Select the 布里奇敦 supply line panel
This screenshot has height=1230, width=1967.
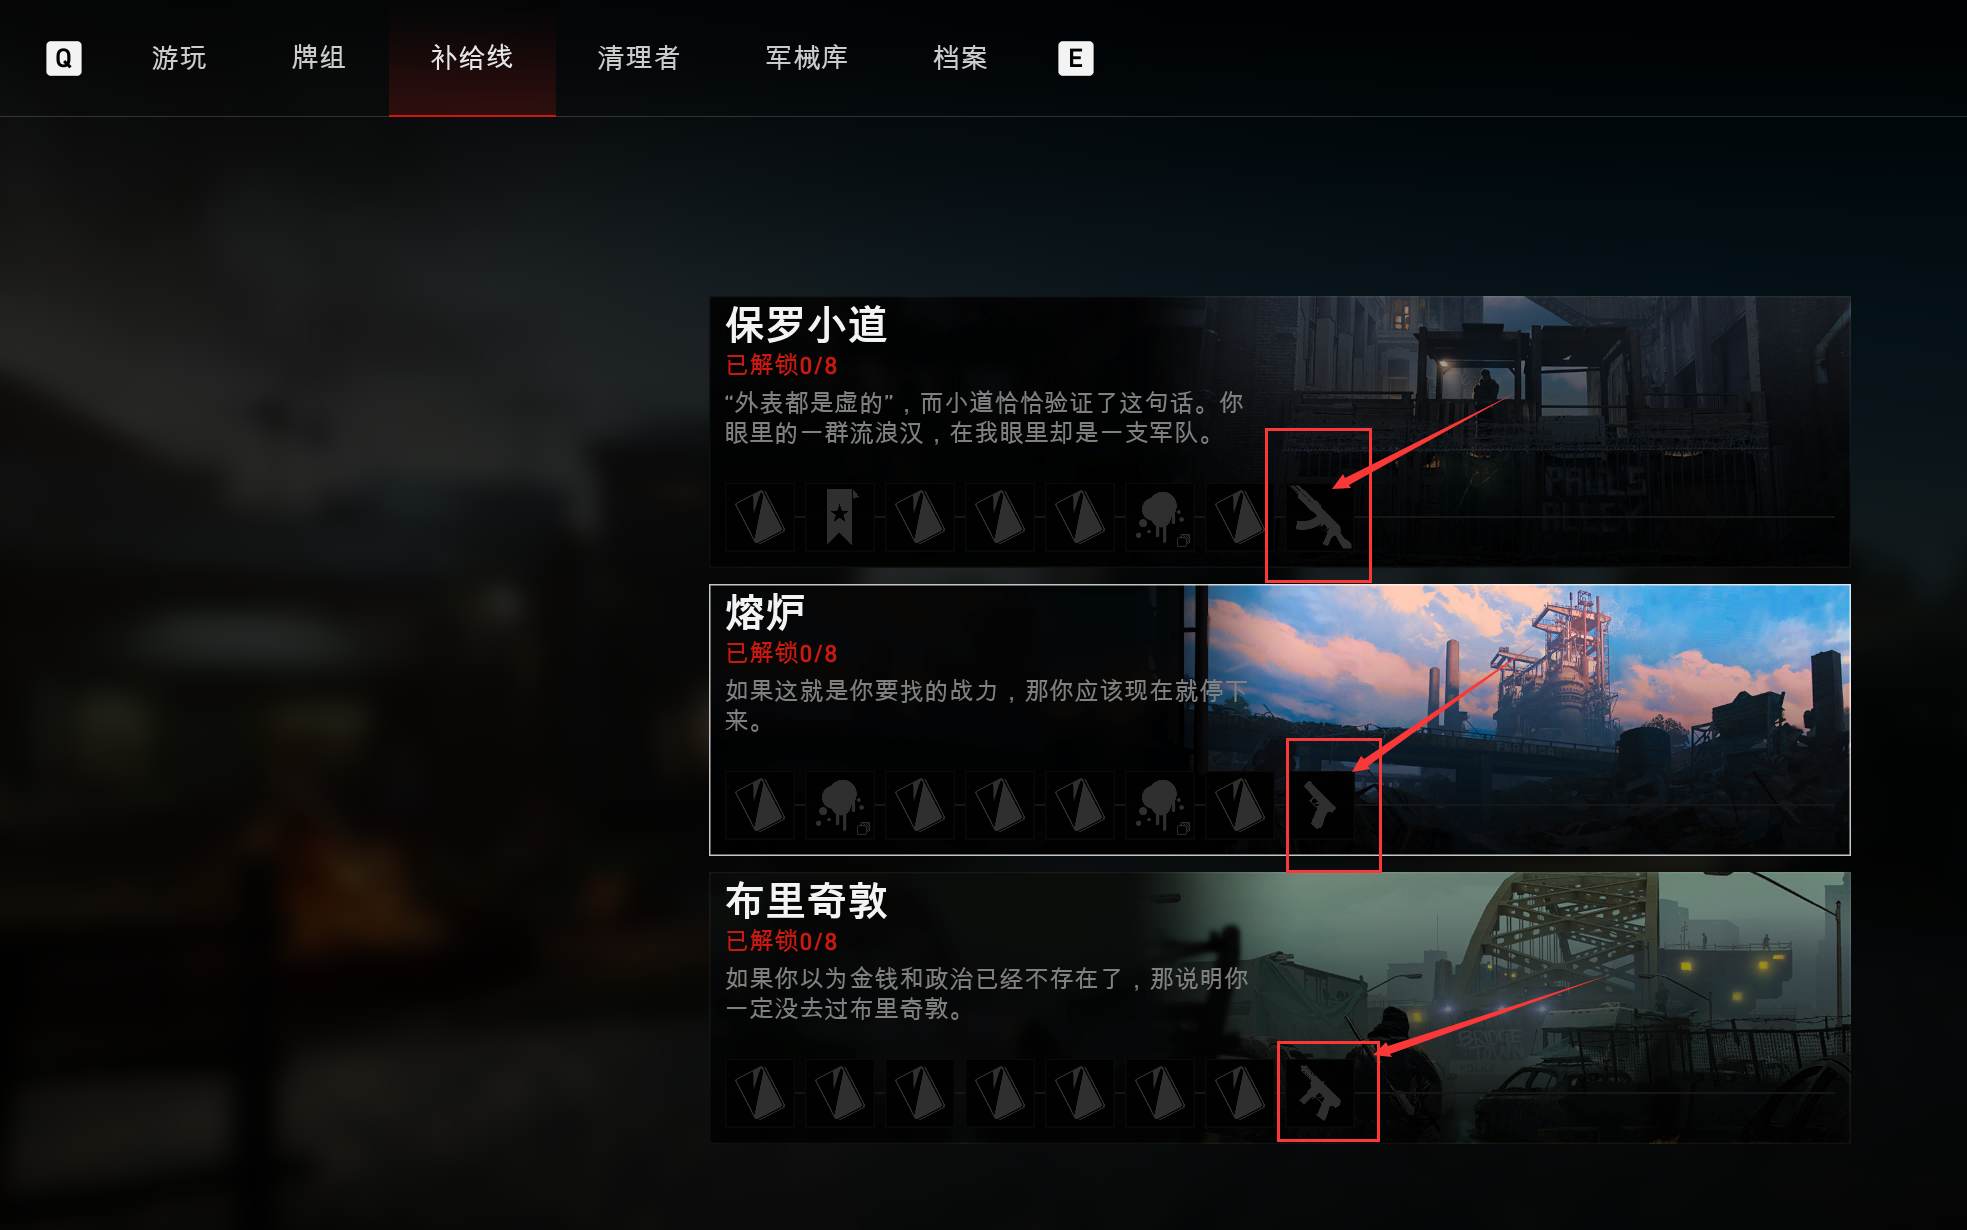pyautogui.click(x=1280, y=1008)
